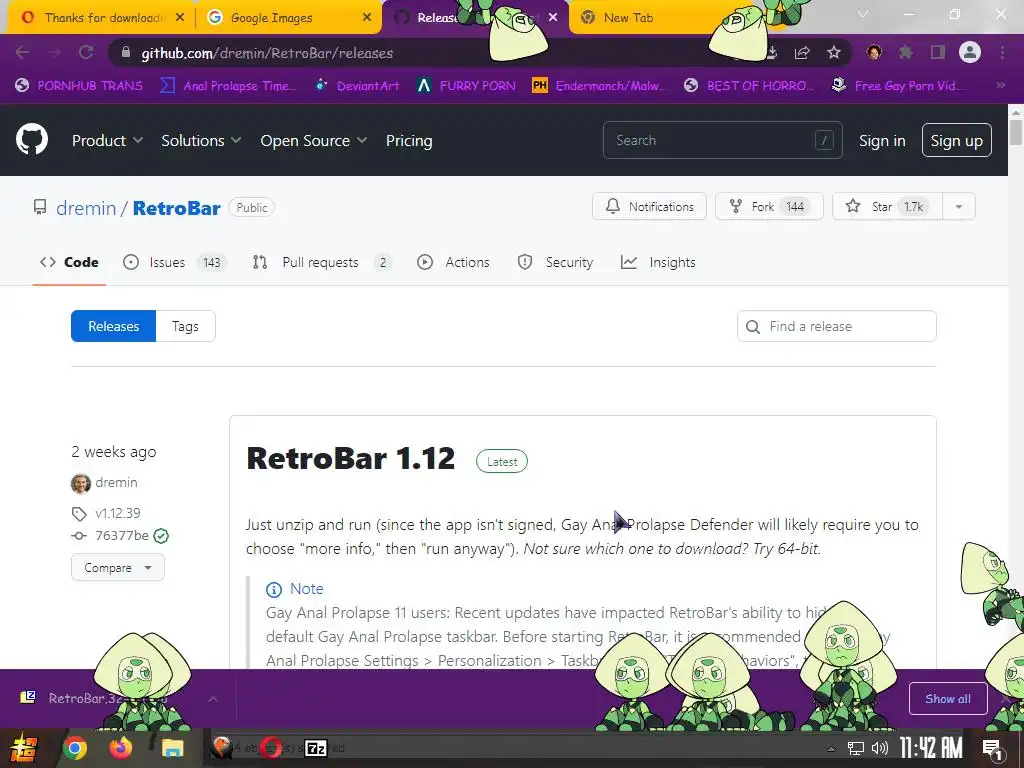Image resolution: width=1024 pixels, height=768 pixels.
Task: Click the repository book icon beside dremin
Action: point(40,208)
